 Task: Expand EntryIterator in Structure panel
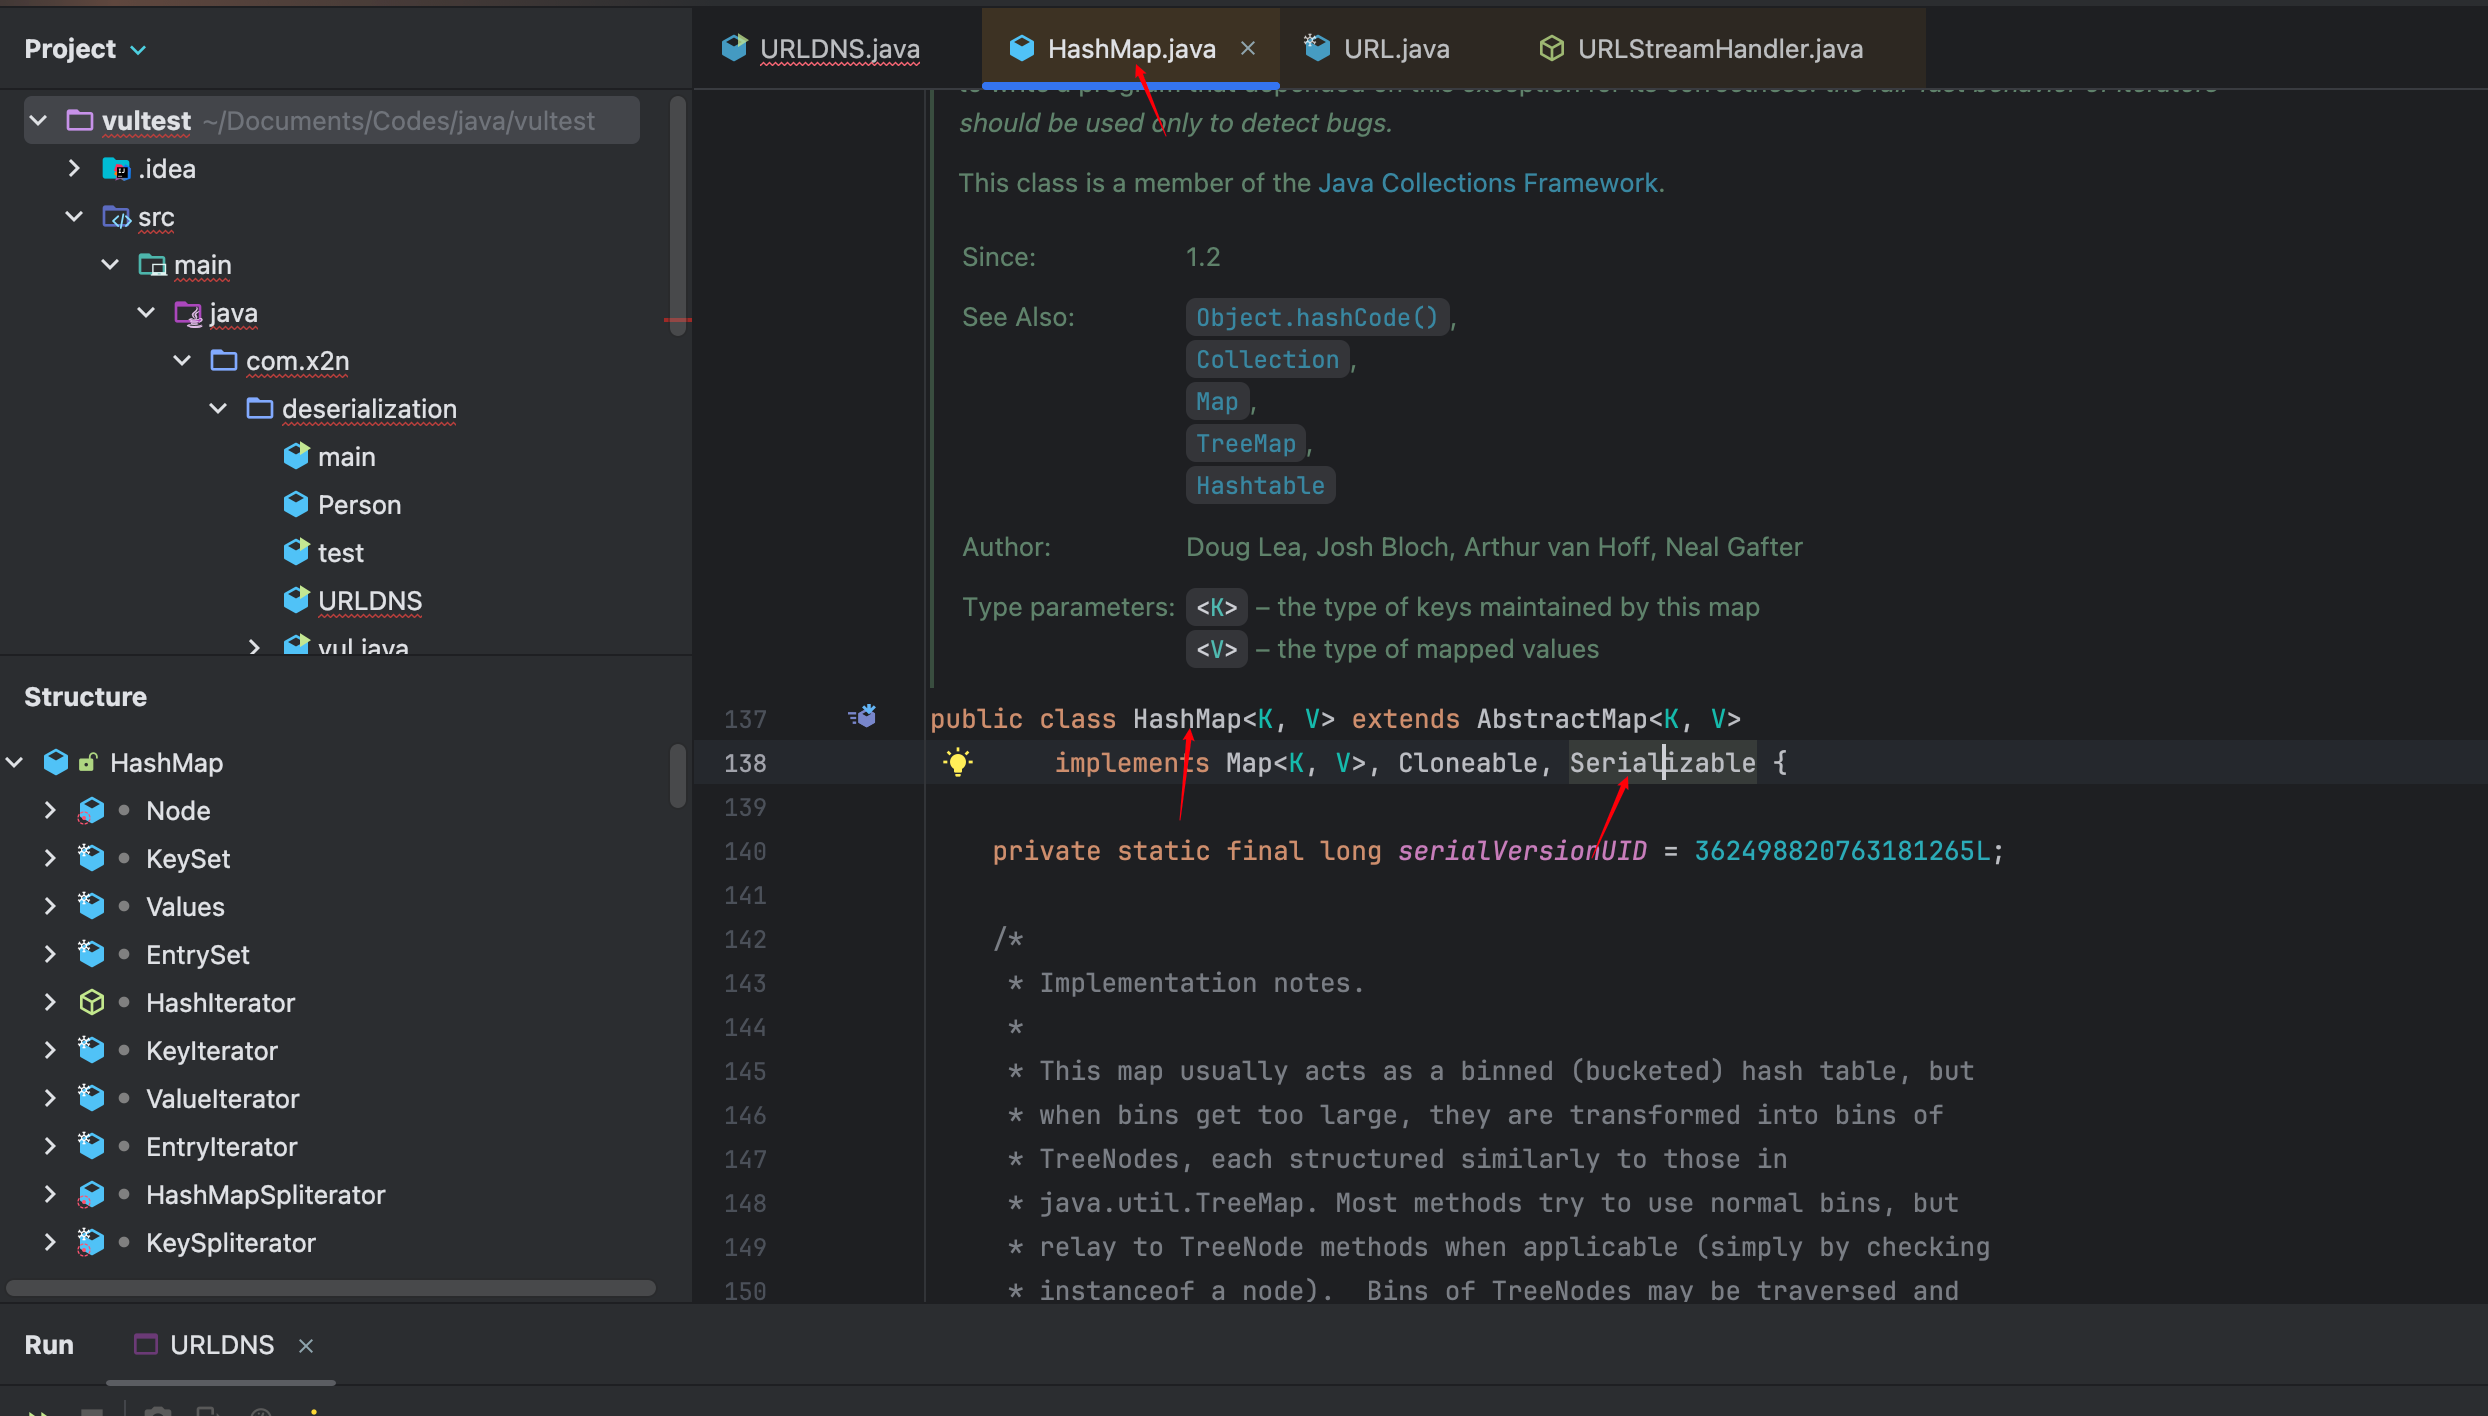click(50, 1146)
